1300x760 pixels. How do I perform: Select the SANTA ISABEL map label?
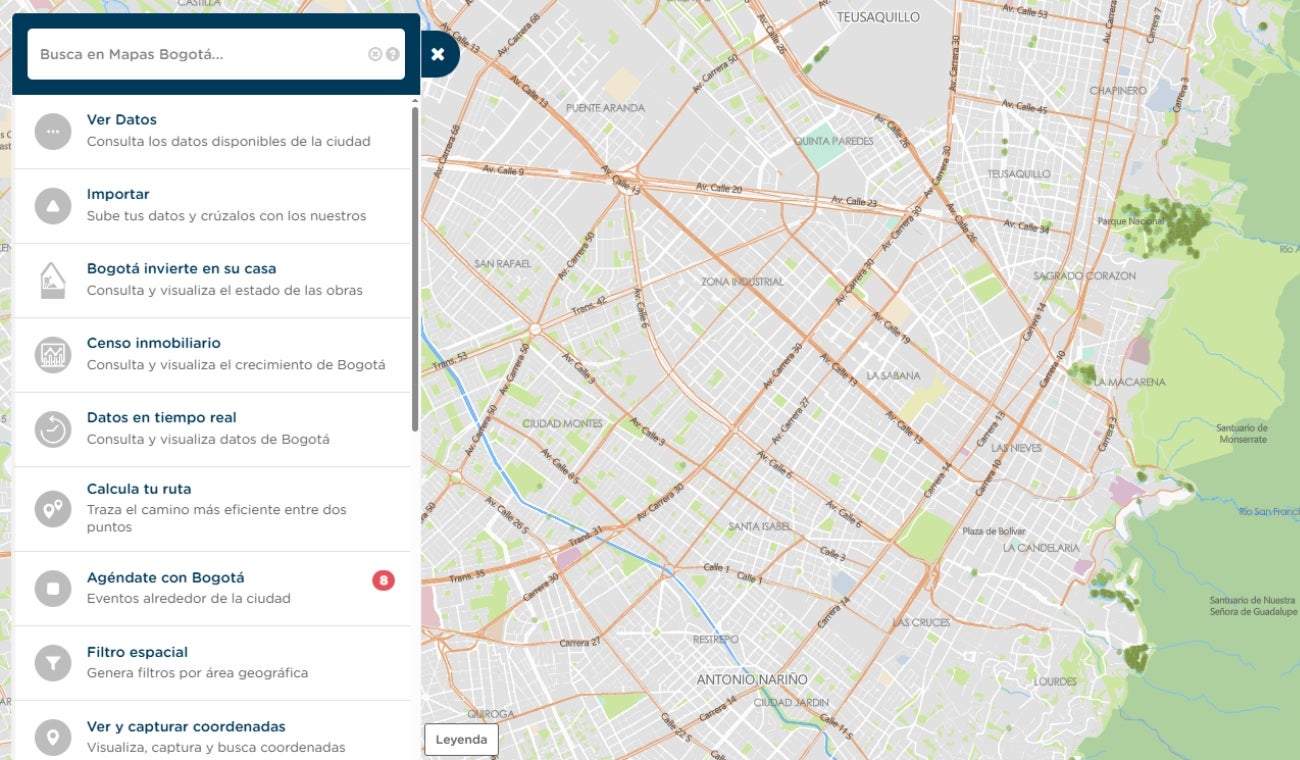[x=760, y=526]
